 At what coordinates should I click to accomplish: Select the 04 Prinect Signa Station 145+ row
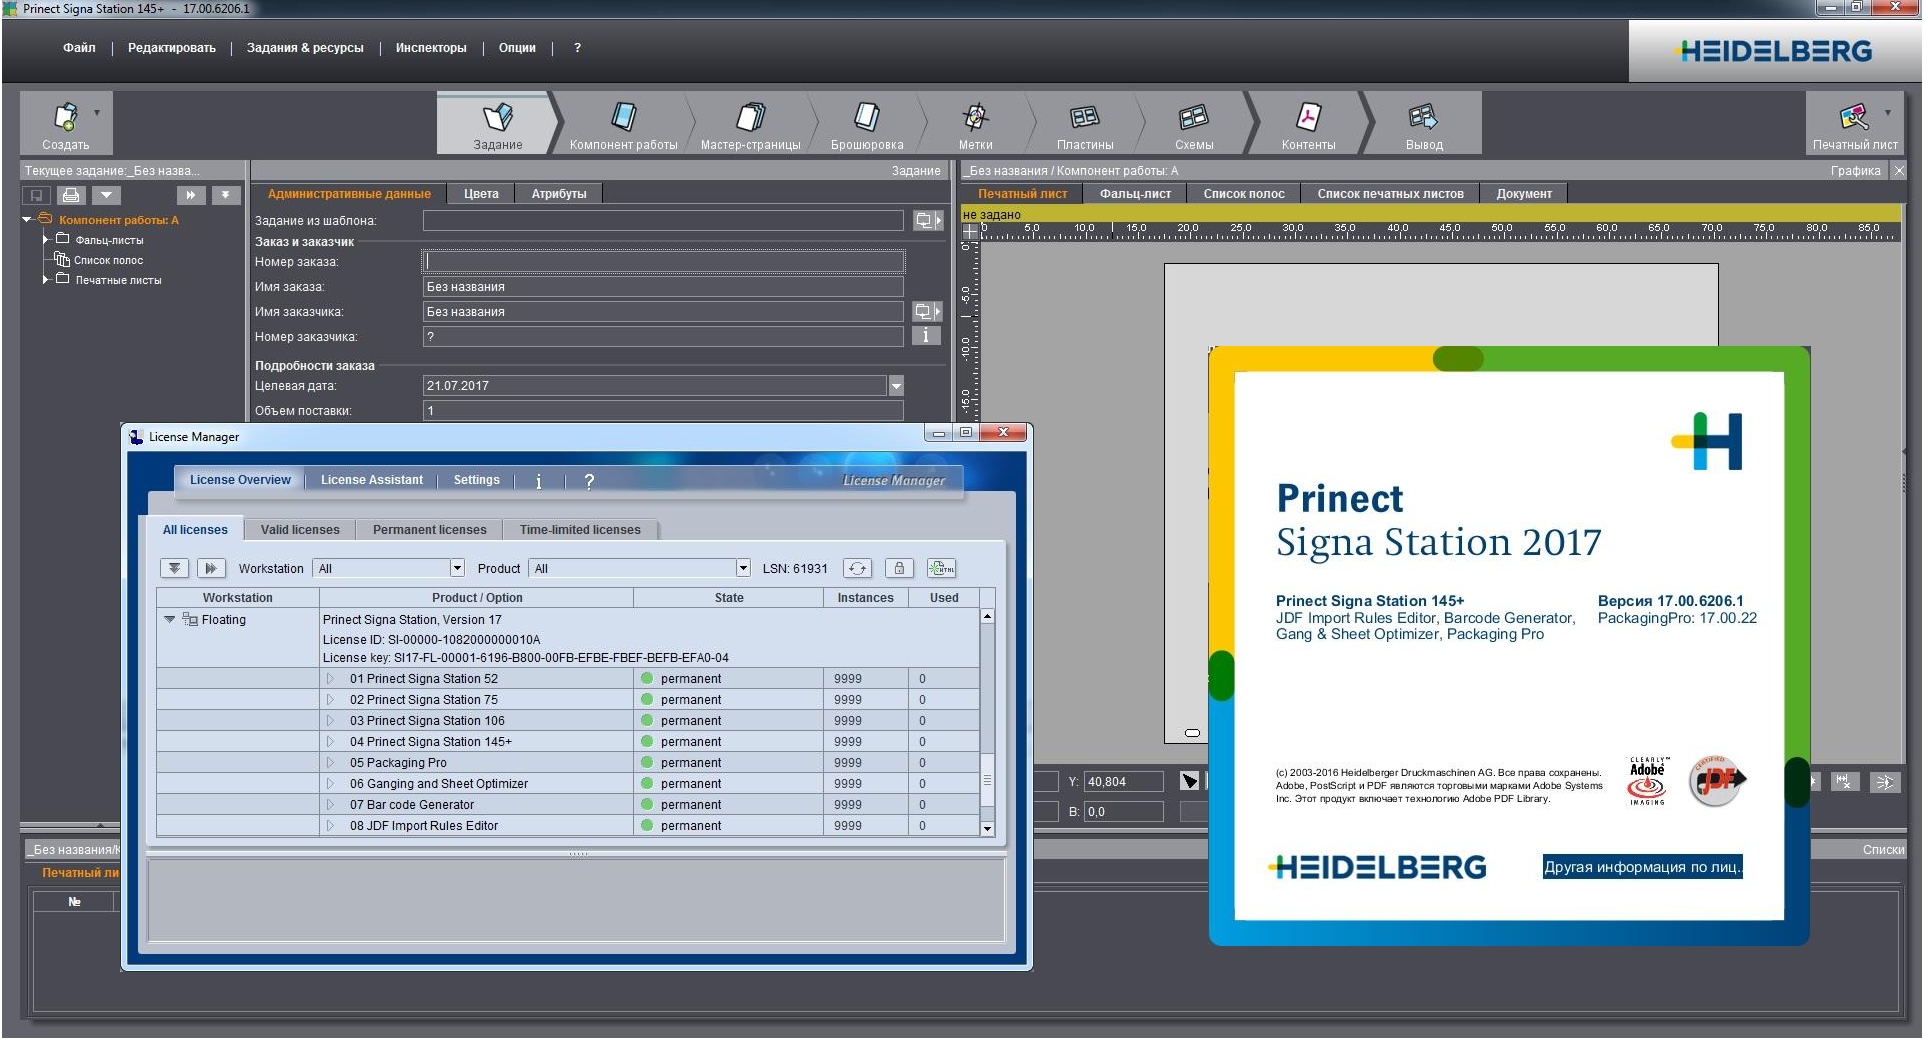[568, 743]
